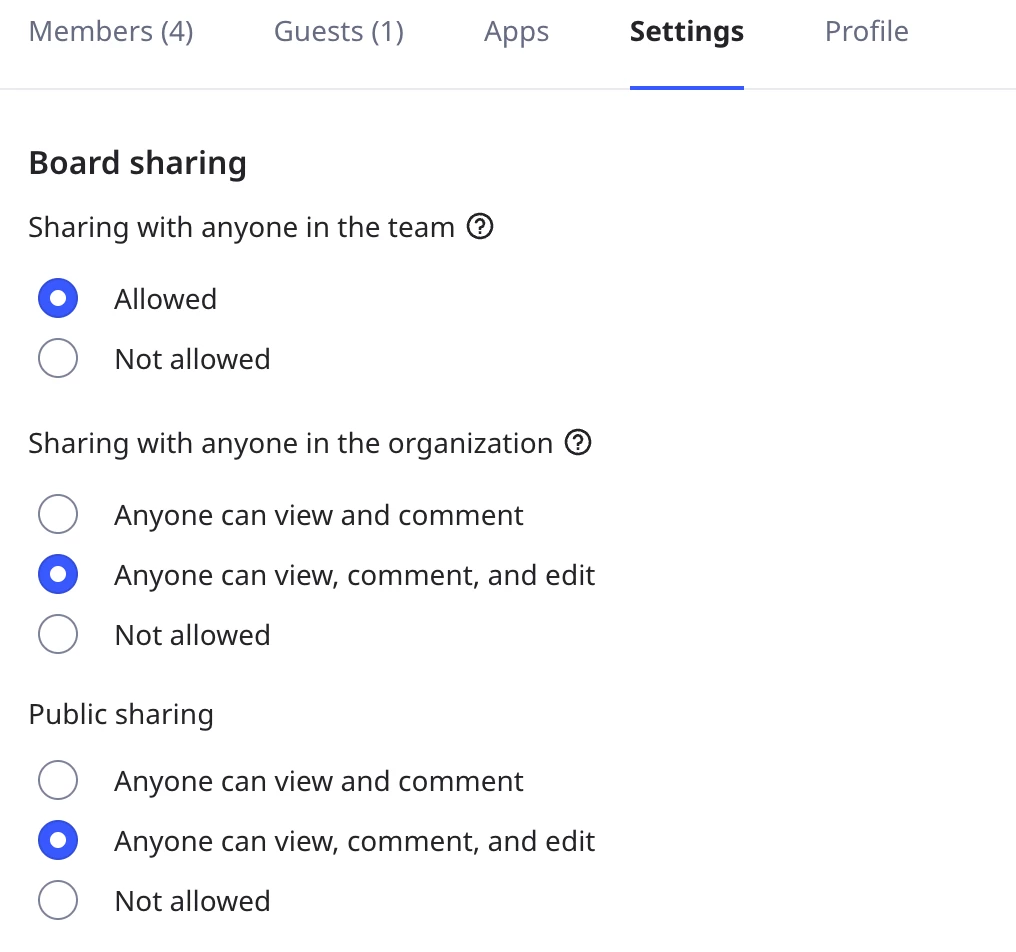This screenshot has height=952, width=1016.
Task: Select 'Not allowed' for team sharing
Action: point(58,359)
